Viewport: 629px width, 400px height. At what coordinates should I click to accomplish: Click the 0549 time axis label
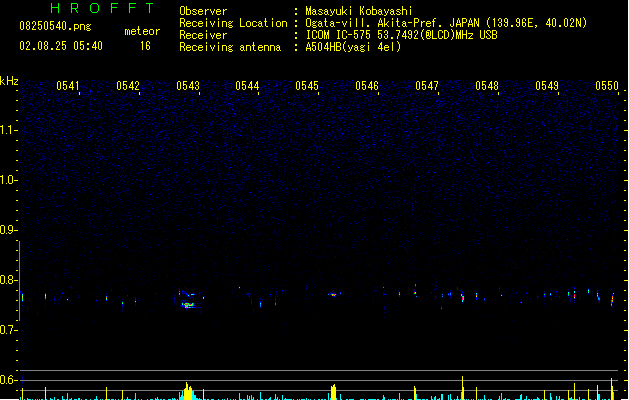547,86
